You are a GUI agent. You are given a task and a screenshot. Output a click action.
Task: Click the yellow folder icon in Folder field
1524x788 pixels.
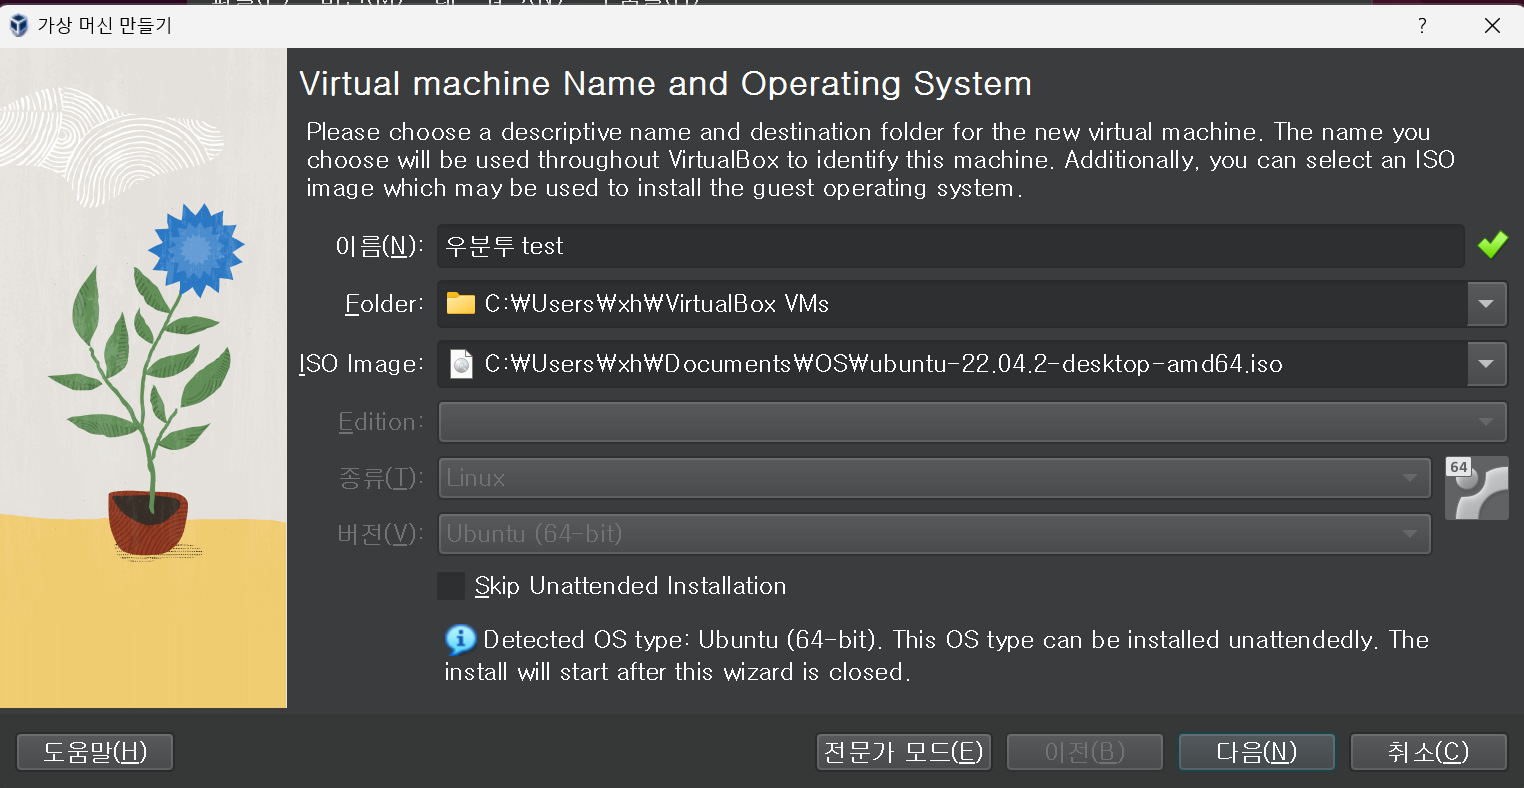461,304
